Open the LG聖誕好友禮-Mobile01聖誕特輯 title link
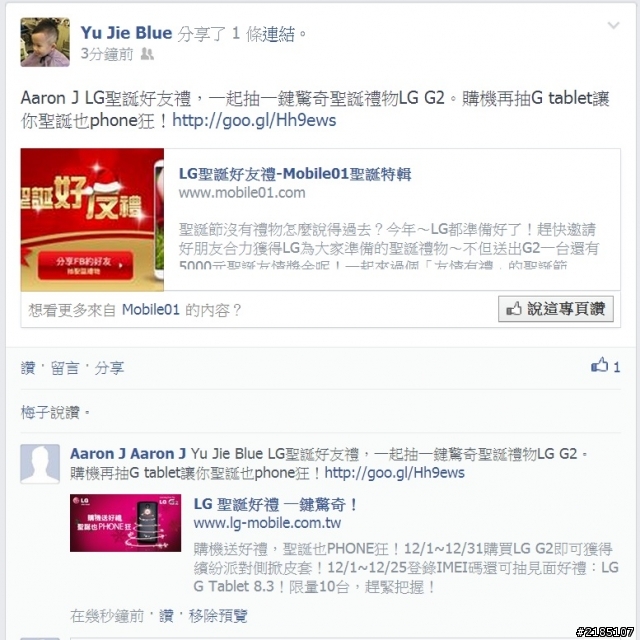Screen dimensions: 640x640 pos(295,174)
